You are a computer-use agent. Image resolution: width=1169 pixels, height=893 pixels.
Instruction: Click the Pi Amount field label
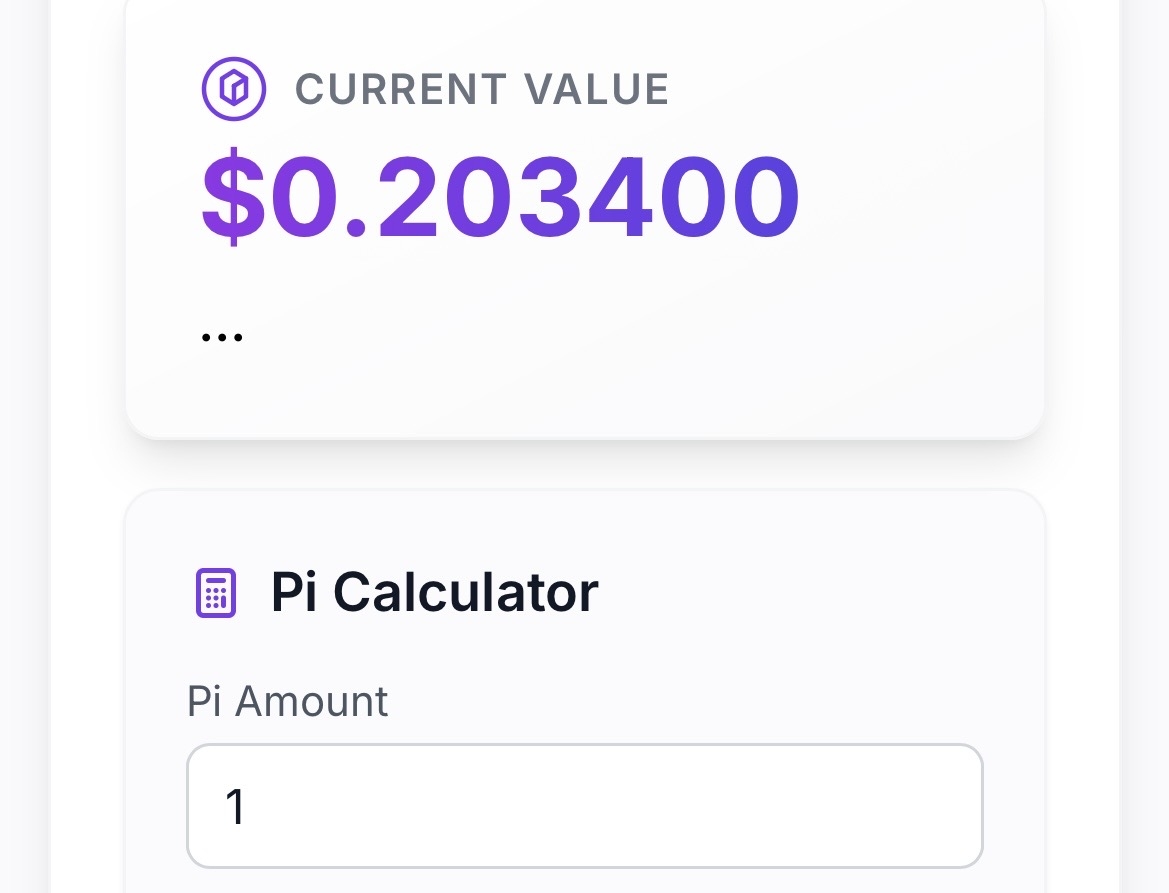(287, 702)
